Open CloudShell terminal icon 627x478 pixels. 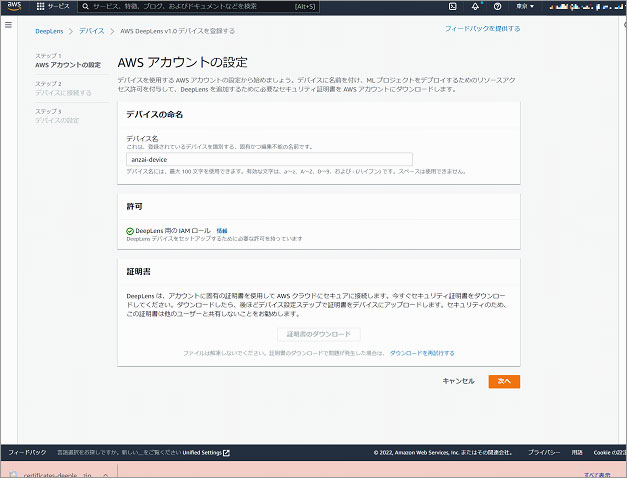click(x=453, y=6)
